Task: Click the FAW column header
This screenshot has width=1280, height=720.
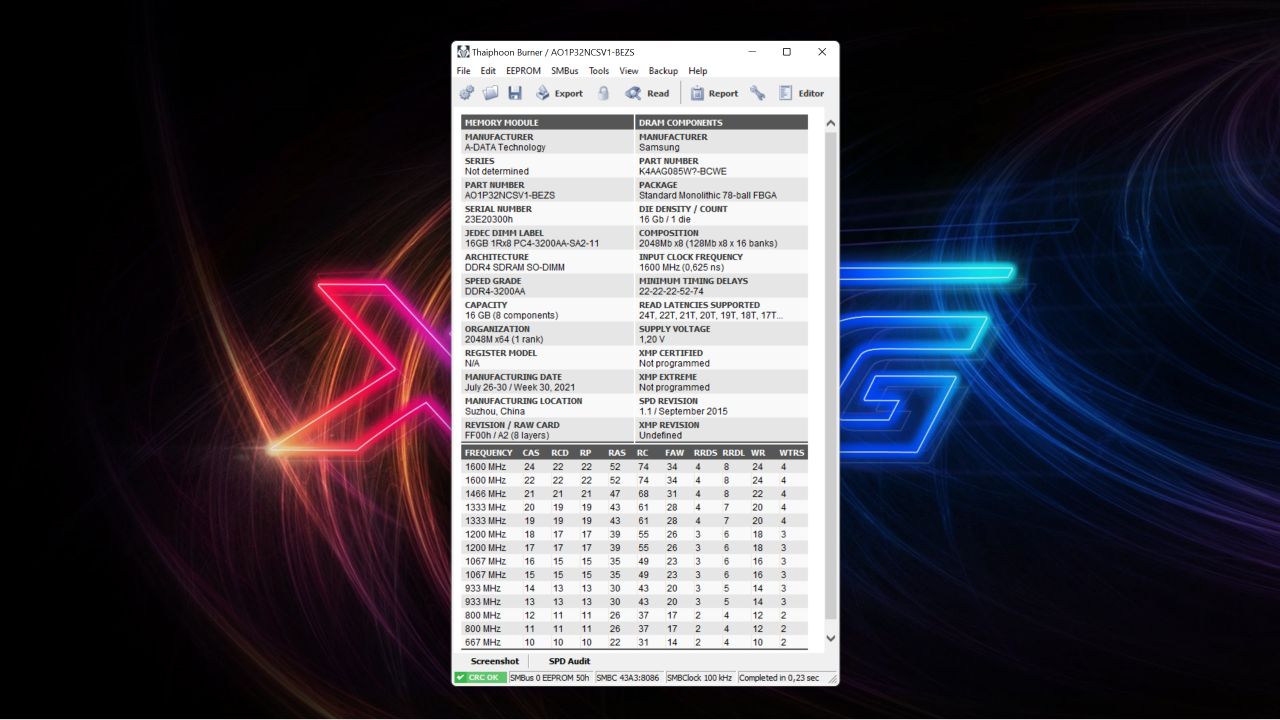Action: click(x=675, y=453)
